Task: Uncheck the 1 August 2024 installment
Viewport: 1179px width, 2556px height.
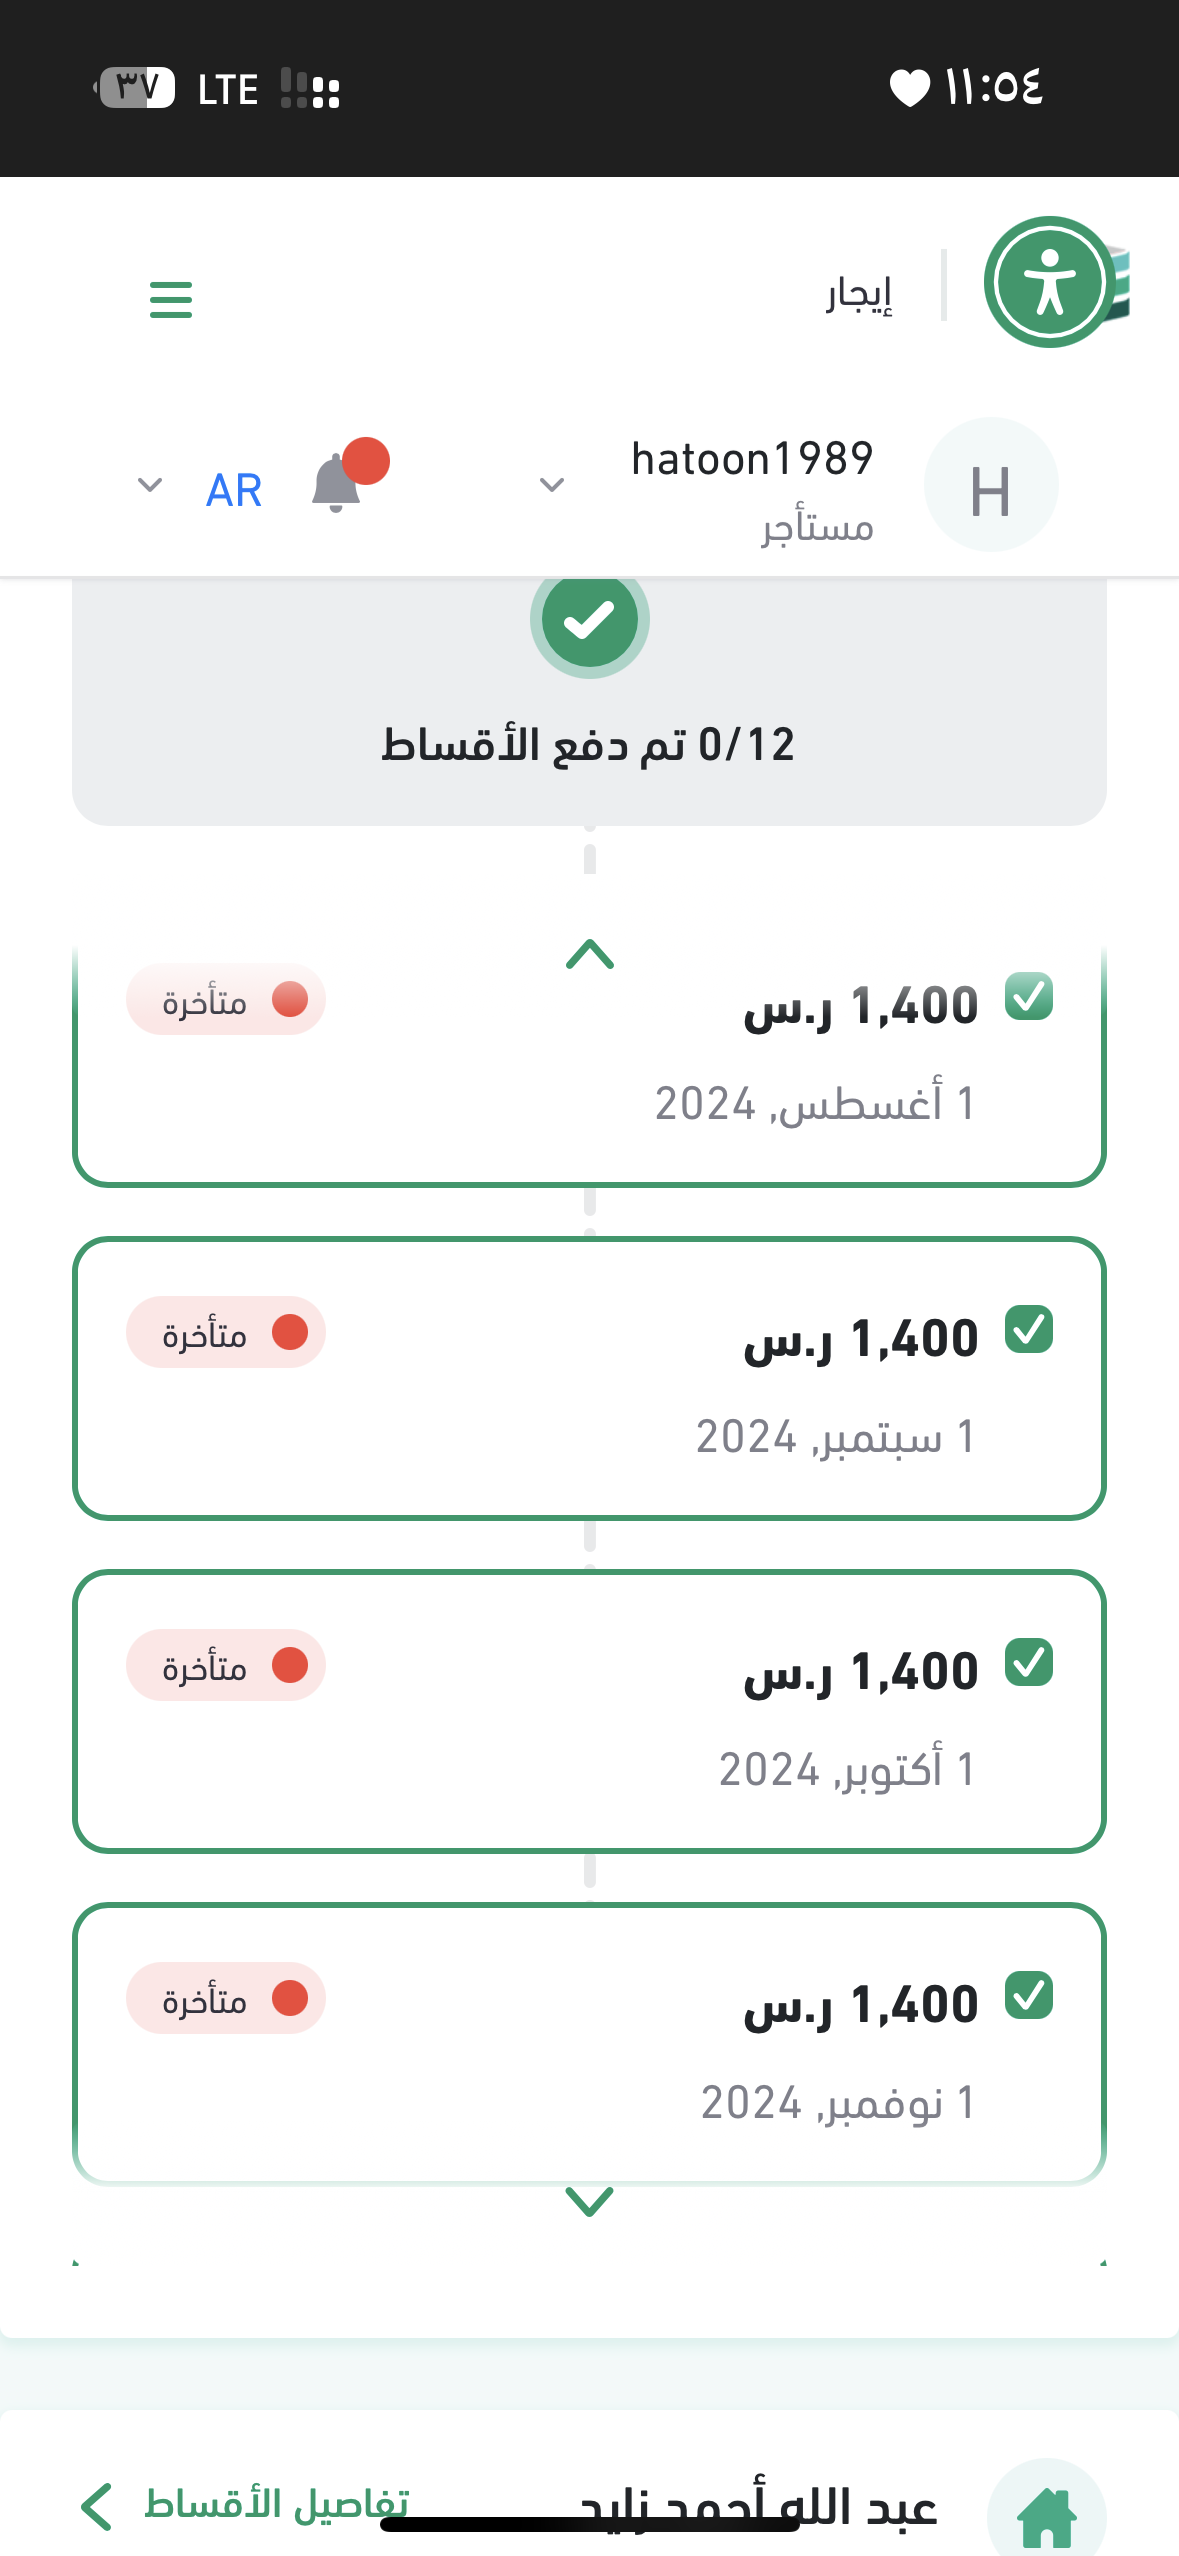Action: coord(1028,997)
